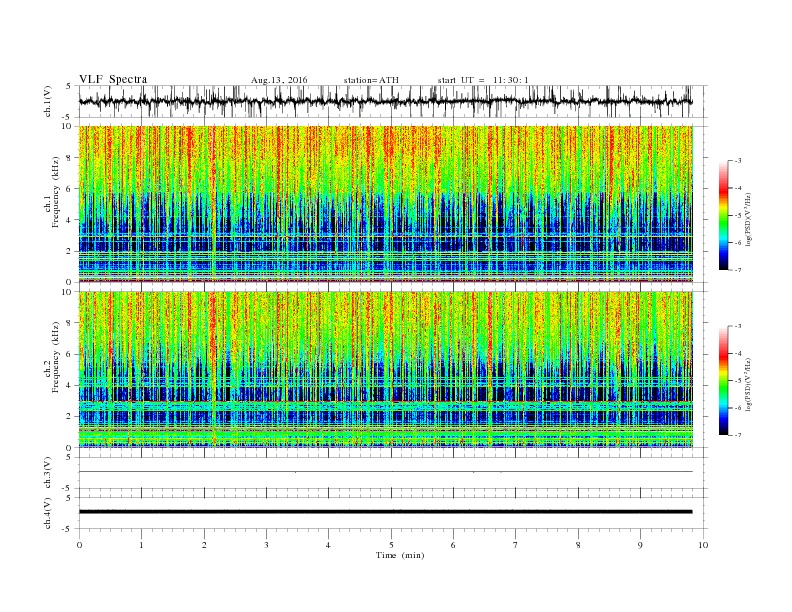Click the ch.2 spectrogram color scale bar

point(723,381)
